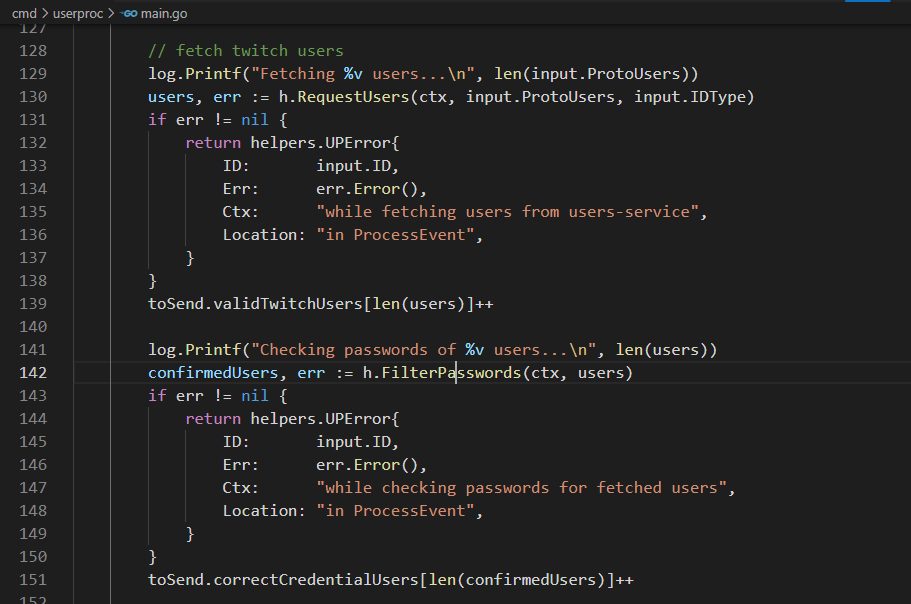Click "in ProcessEvent" string on line 136
This screenshot has height=604, width=911.
click(395, 235)
